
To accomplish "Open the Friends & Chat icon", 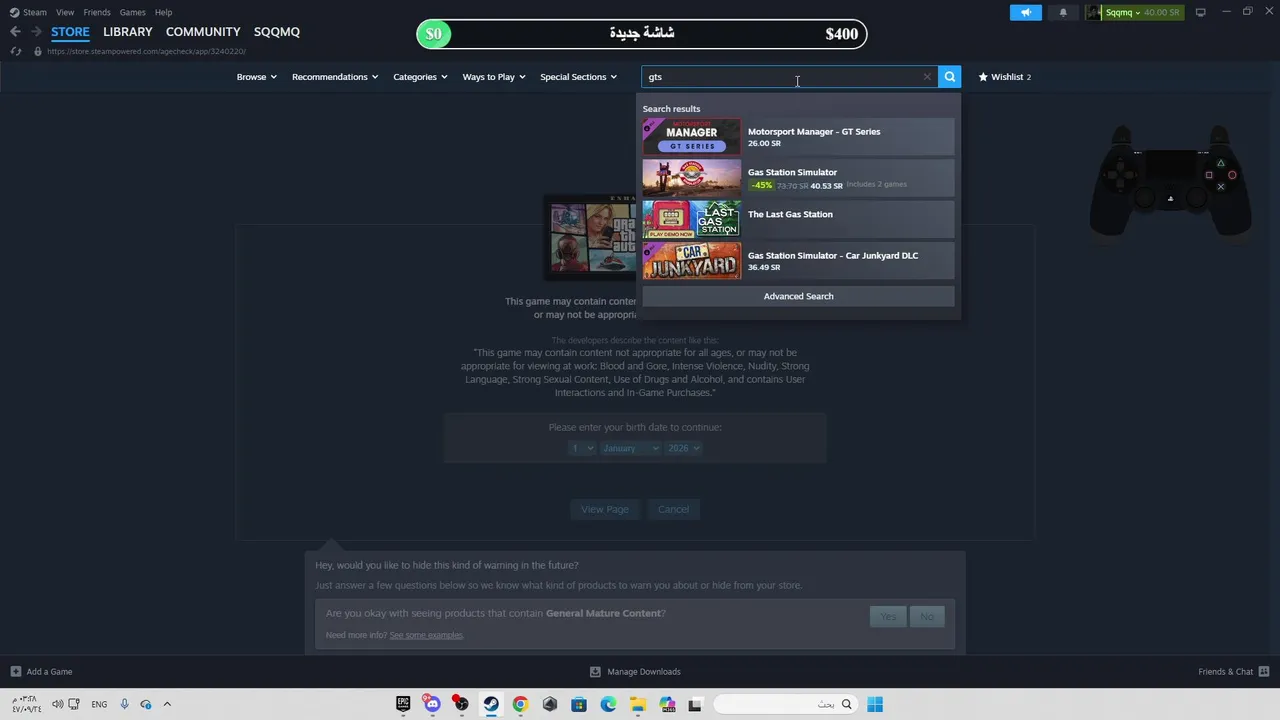I will click(1264, 672).
